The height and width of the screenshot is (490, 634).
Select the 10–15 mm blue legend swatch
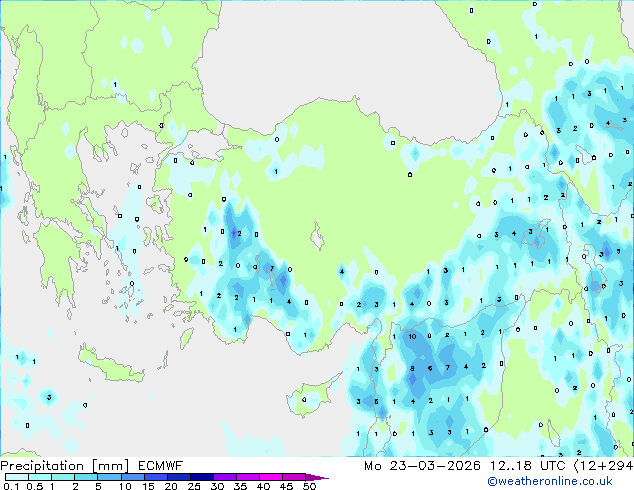tap(132, 477)
